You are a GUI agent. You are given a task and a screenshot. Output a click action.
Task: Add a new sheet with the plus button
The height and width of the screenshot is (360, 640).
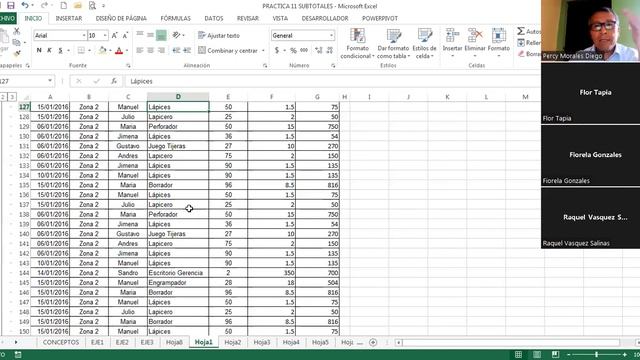pyautogui.click(x=373, y=342)
